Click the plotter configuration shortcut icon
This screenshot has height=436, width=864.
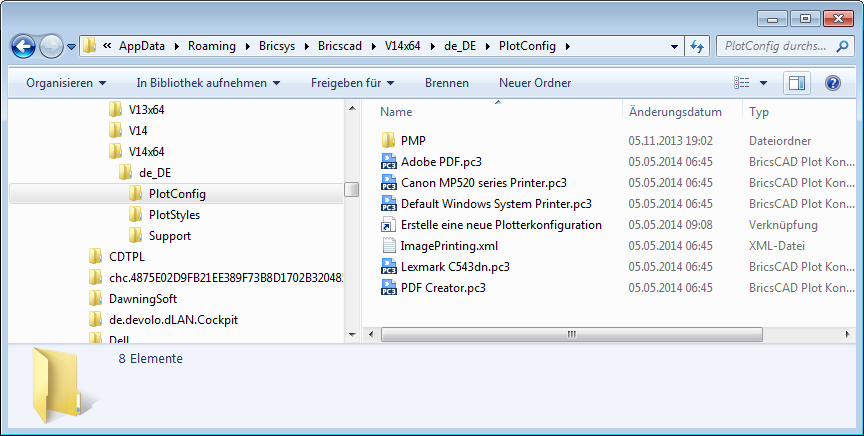[389, 225]
